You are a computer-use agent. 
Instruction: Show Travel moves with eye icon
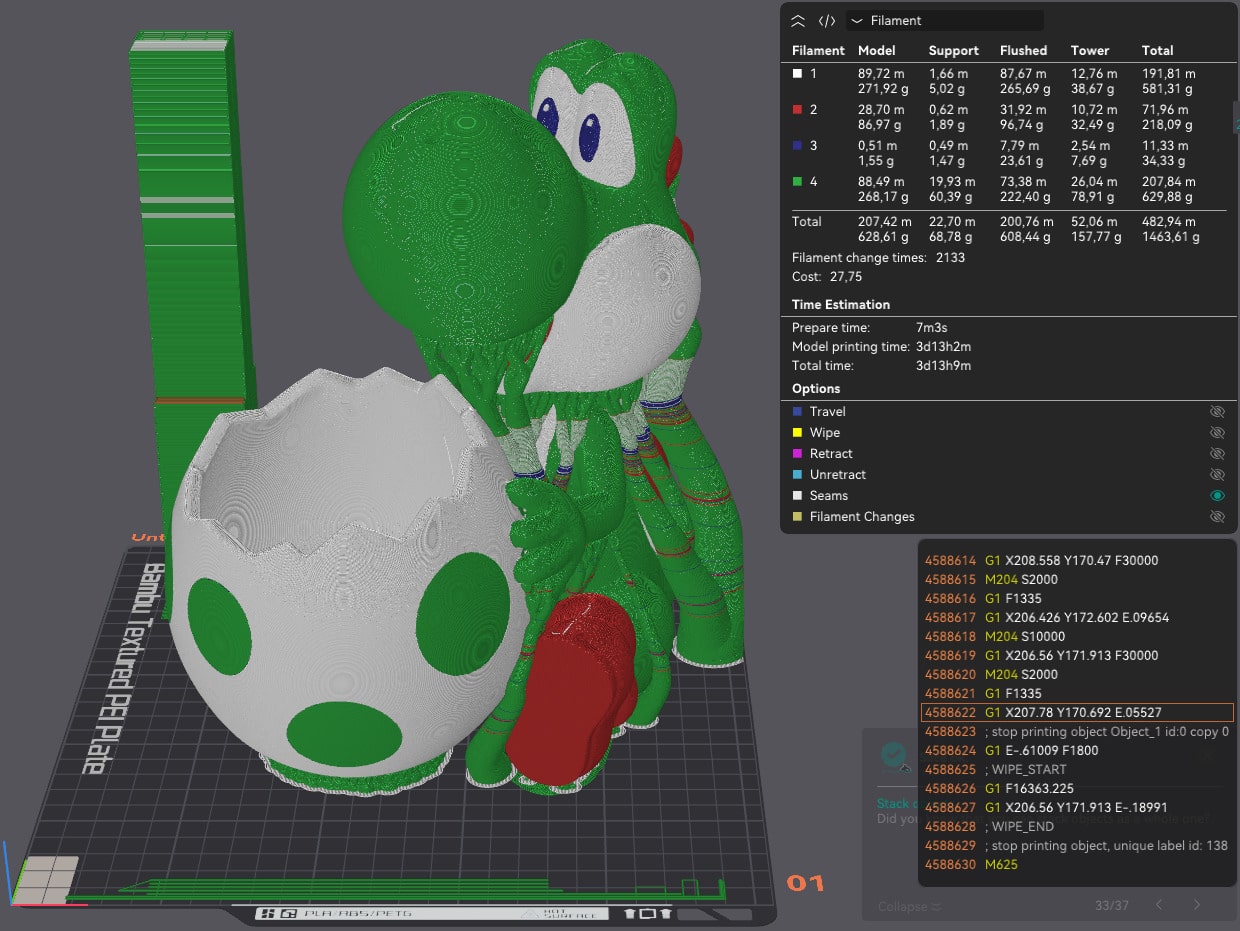[x=1217, y=412]
